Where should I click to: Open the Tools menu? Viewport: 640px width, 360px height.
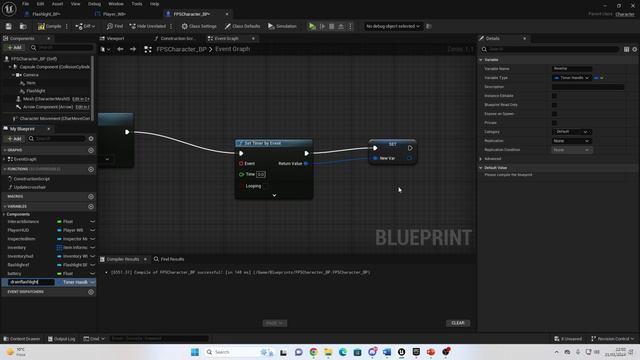pos(137,4)
